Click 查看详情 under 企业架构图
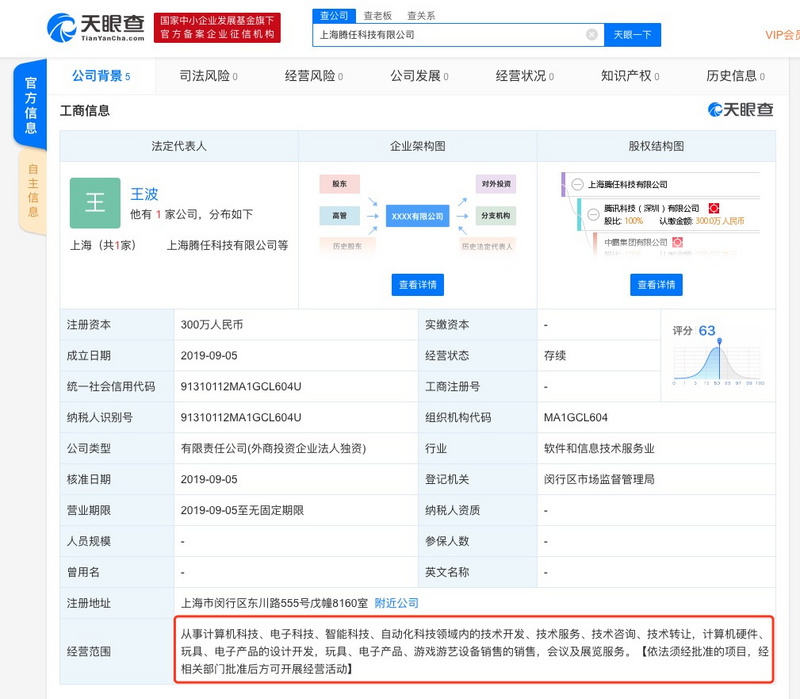The image size is (800, 699). tap(417, 285)
